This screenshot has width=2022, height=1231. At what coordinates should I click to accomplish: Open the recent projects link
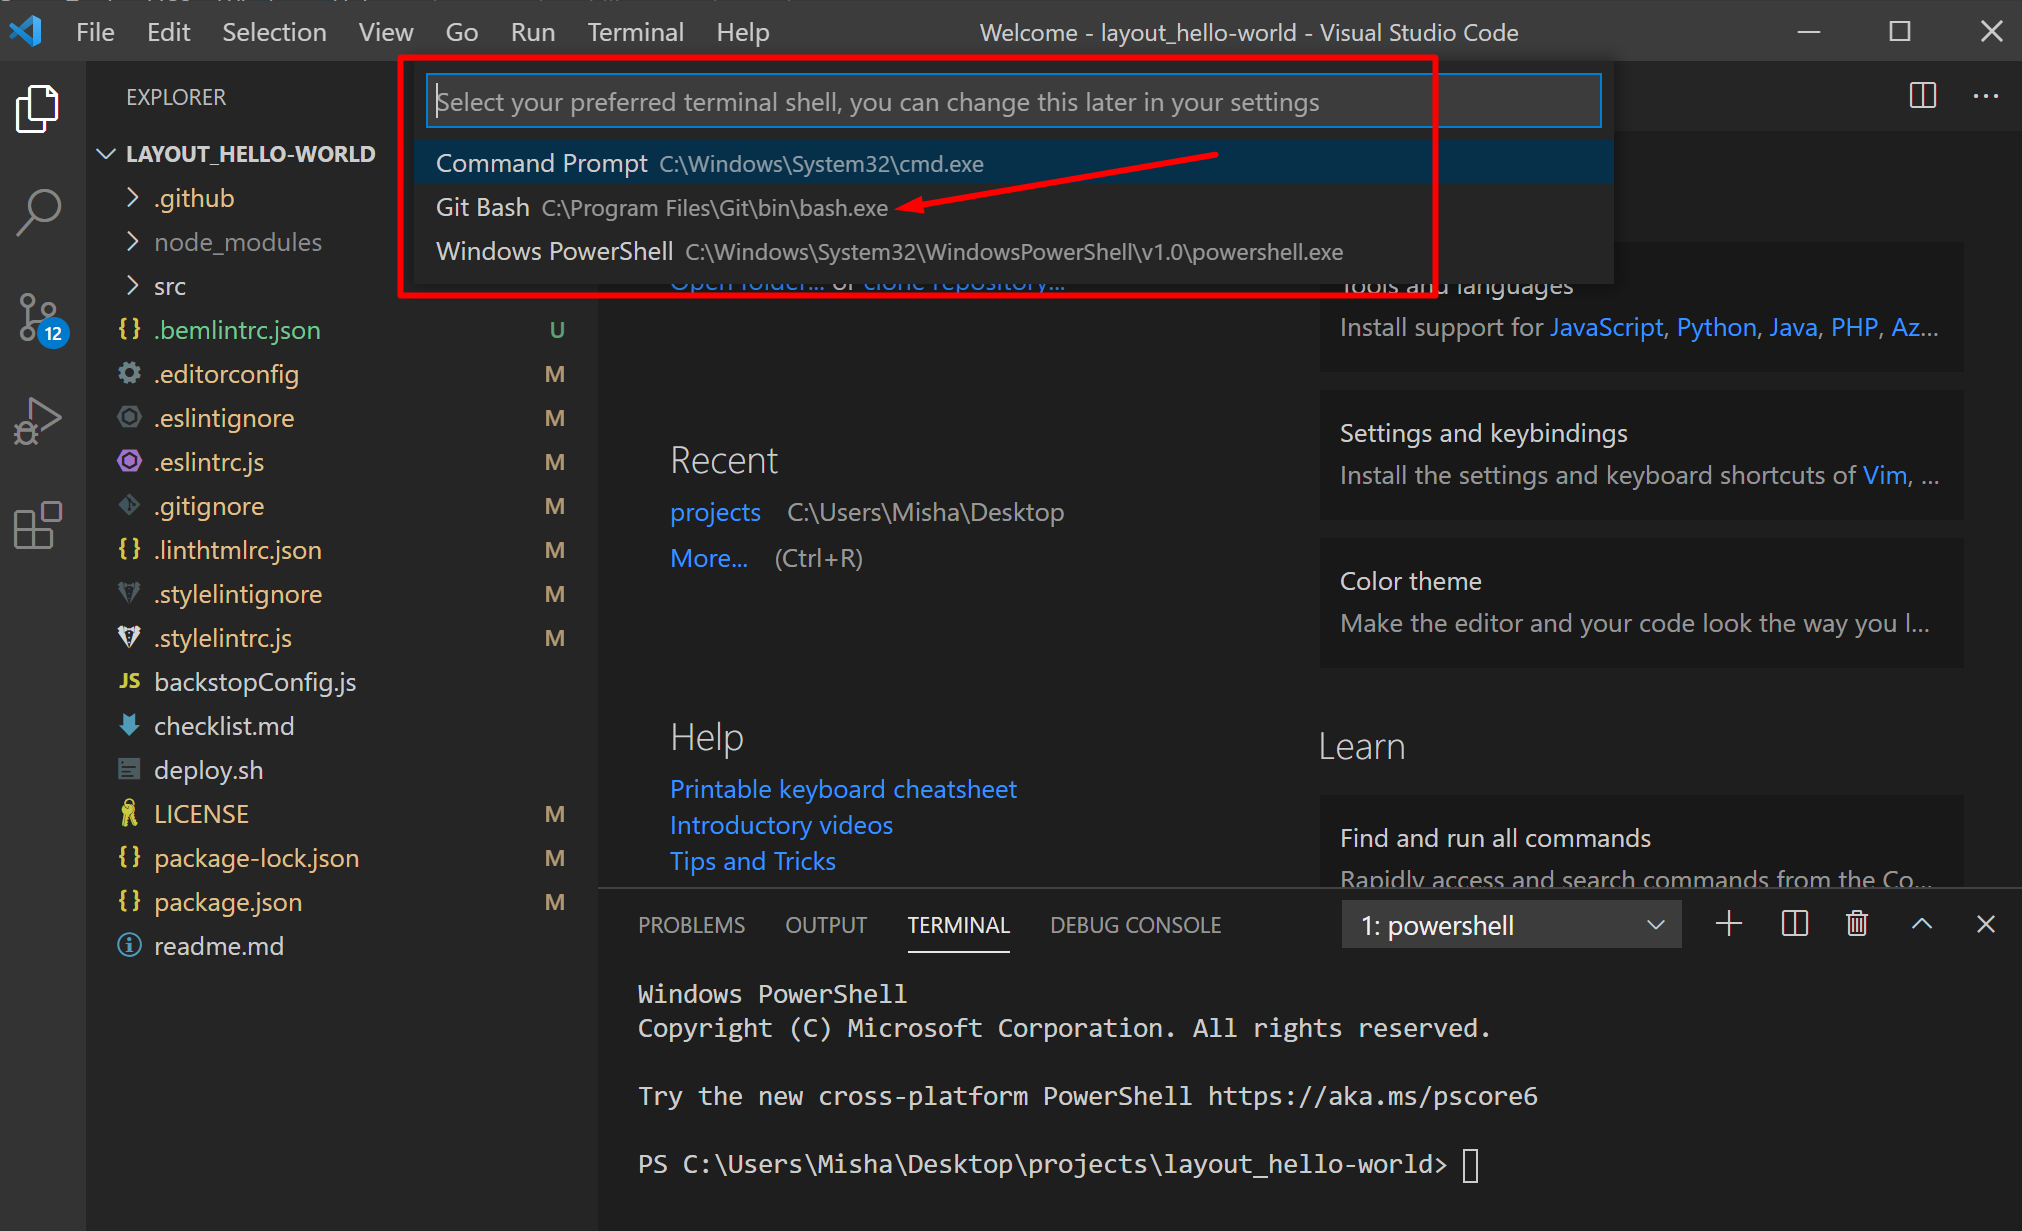tap(715, 512)
